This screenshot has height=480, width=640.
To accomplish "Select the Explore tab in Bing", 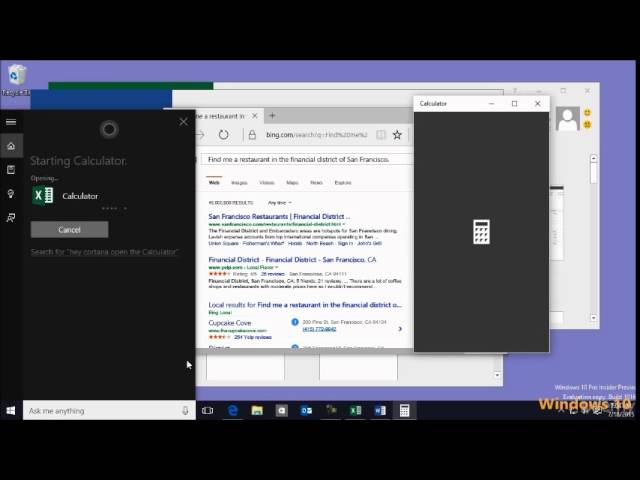I will (343, 182).
